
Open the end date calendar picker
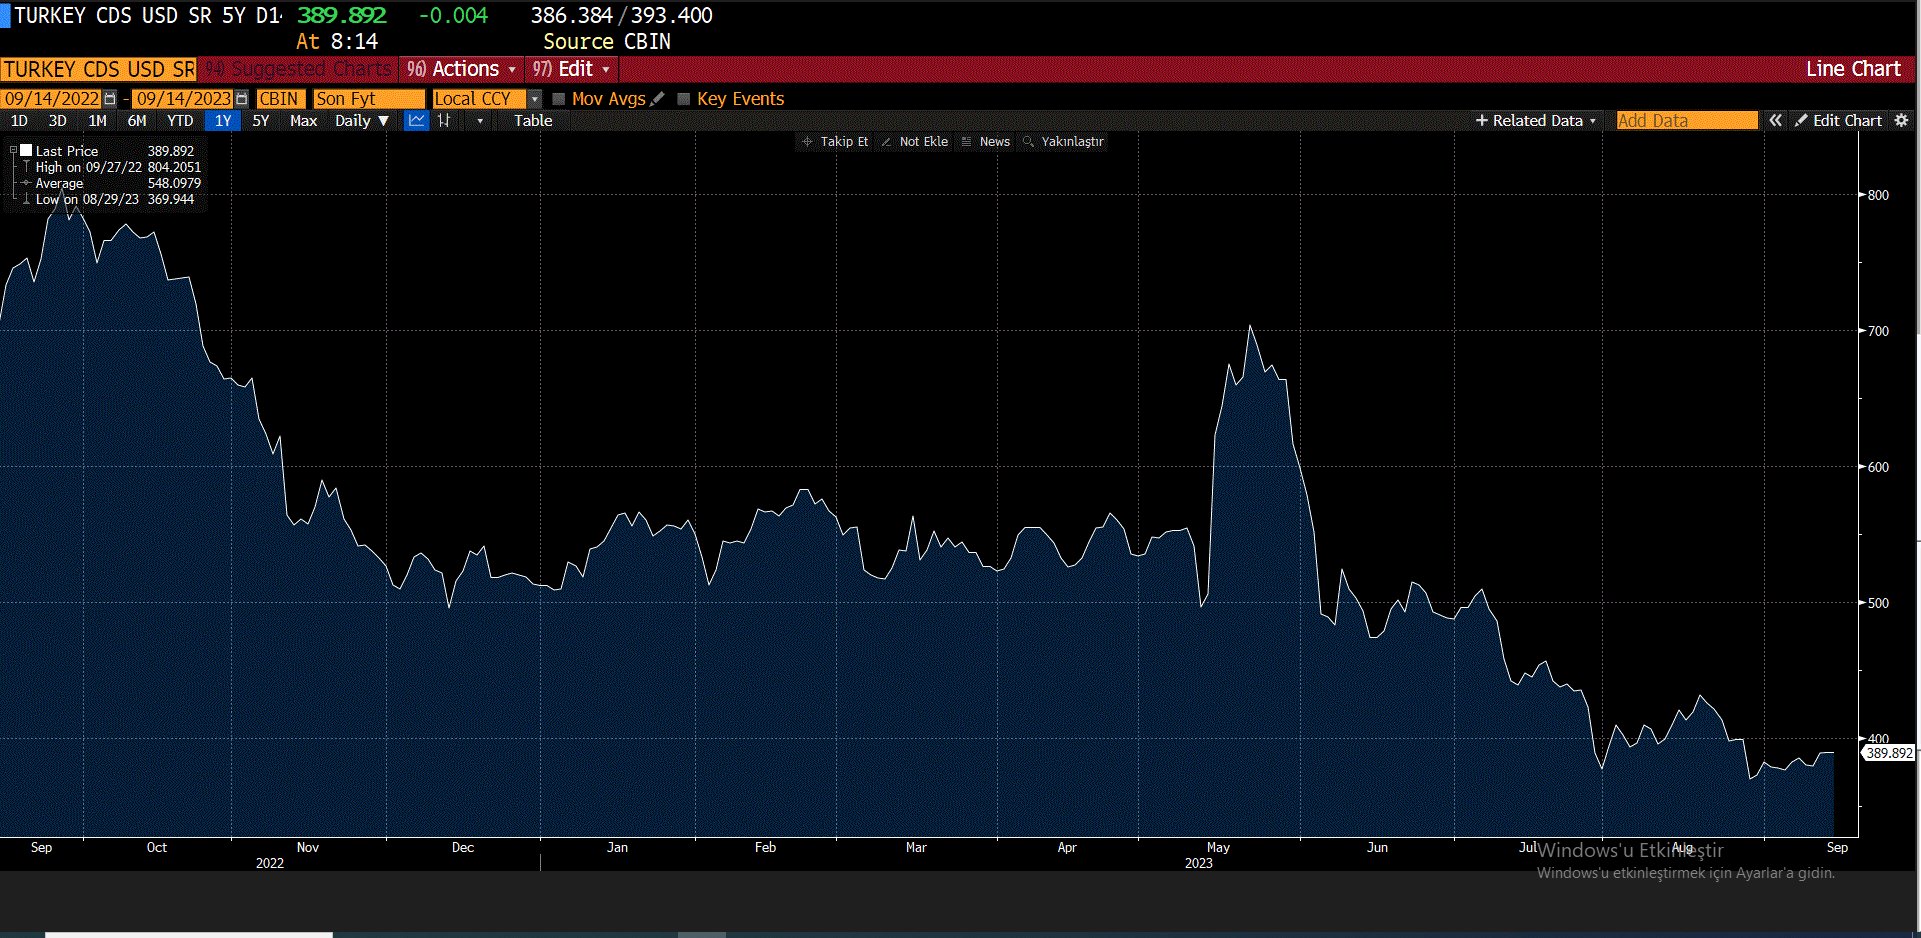point(241,99)
